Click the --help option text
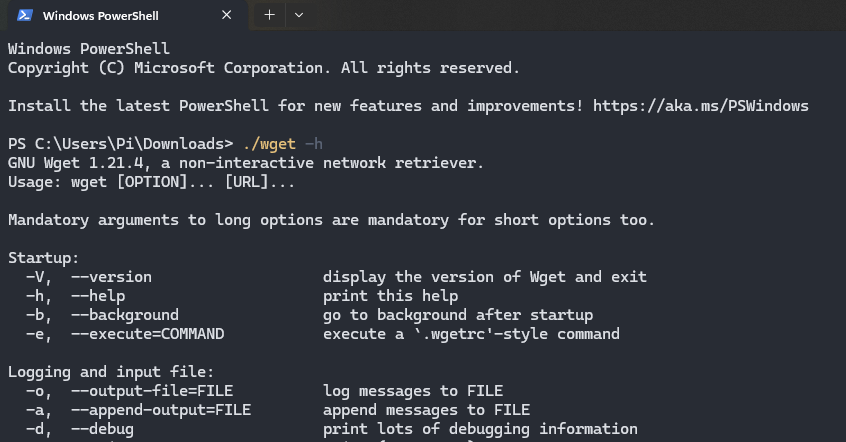The image size is (846, 442). point(98,295)
